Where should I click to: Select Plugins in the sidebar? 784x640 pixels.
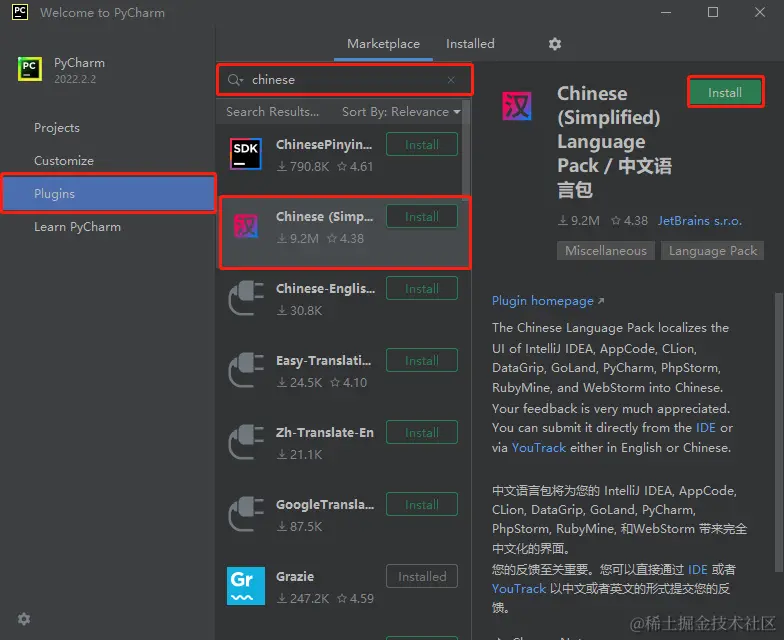108,194
